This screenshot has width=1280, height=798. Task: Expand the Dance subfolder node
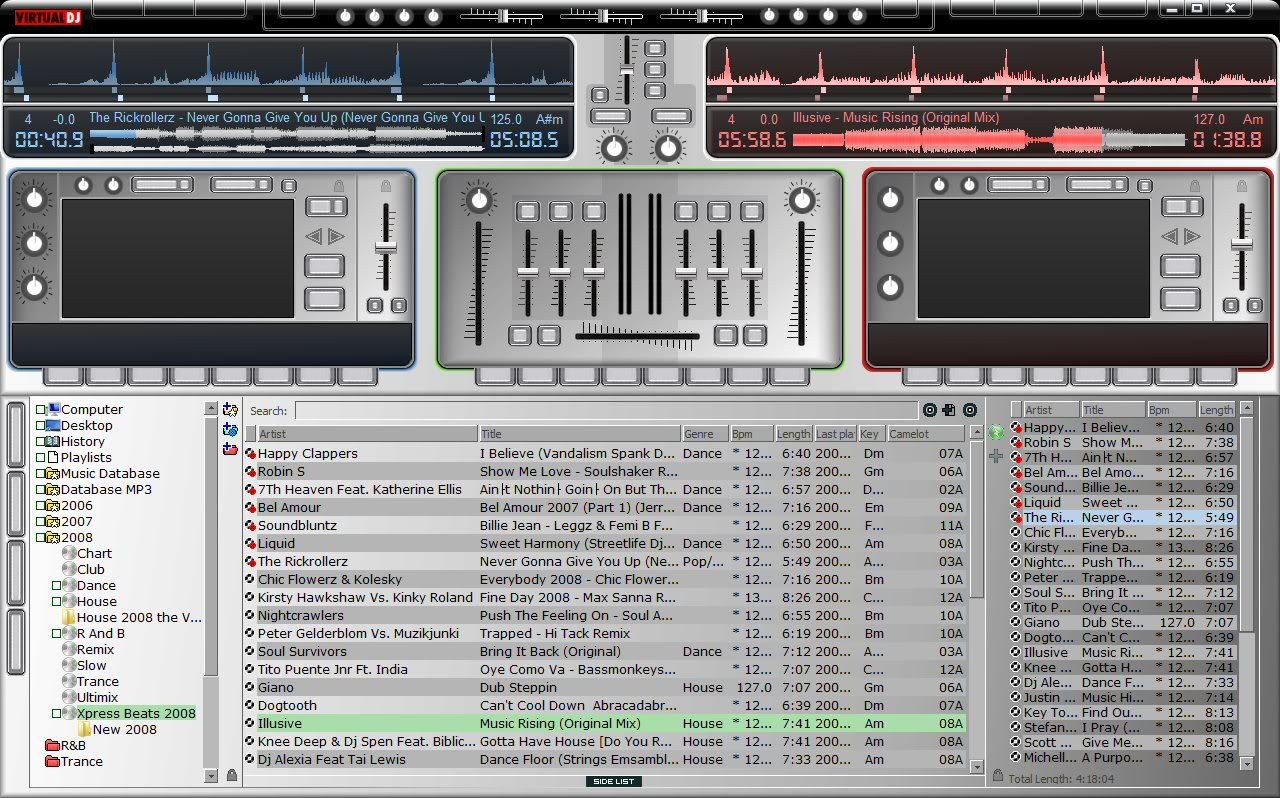[x=57, y=585]
